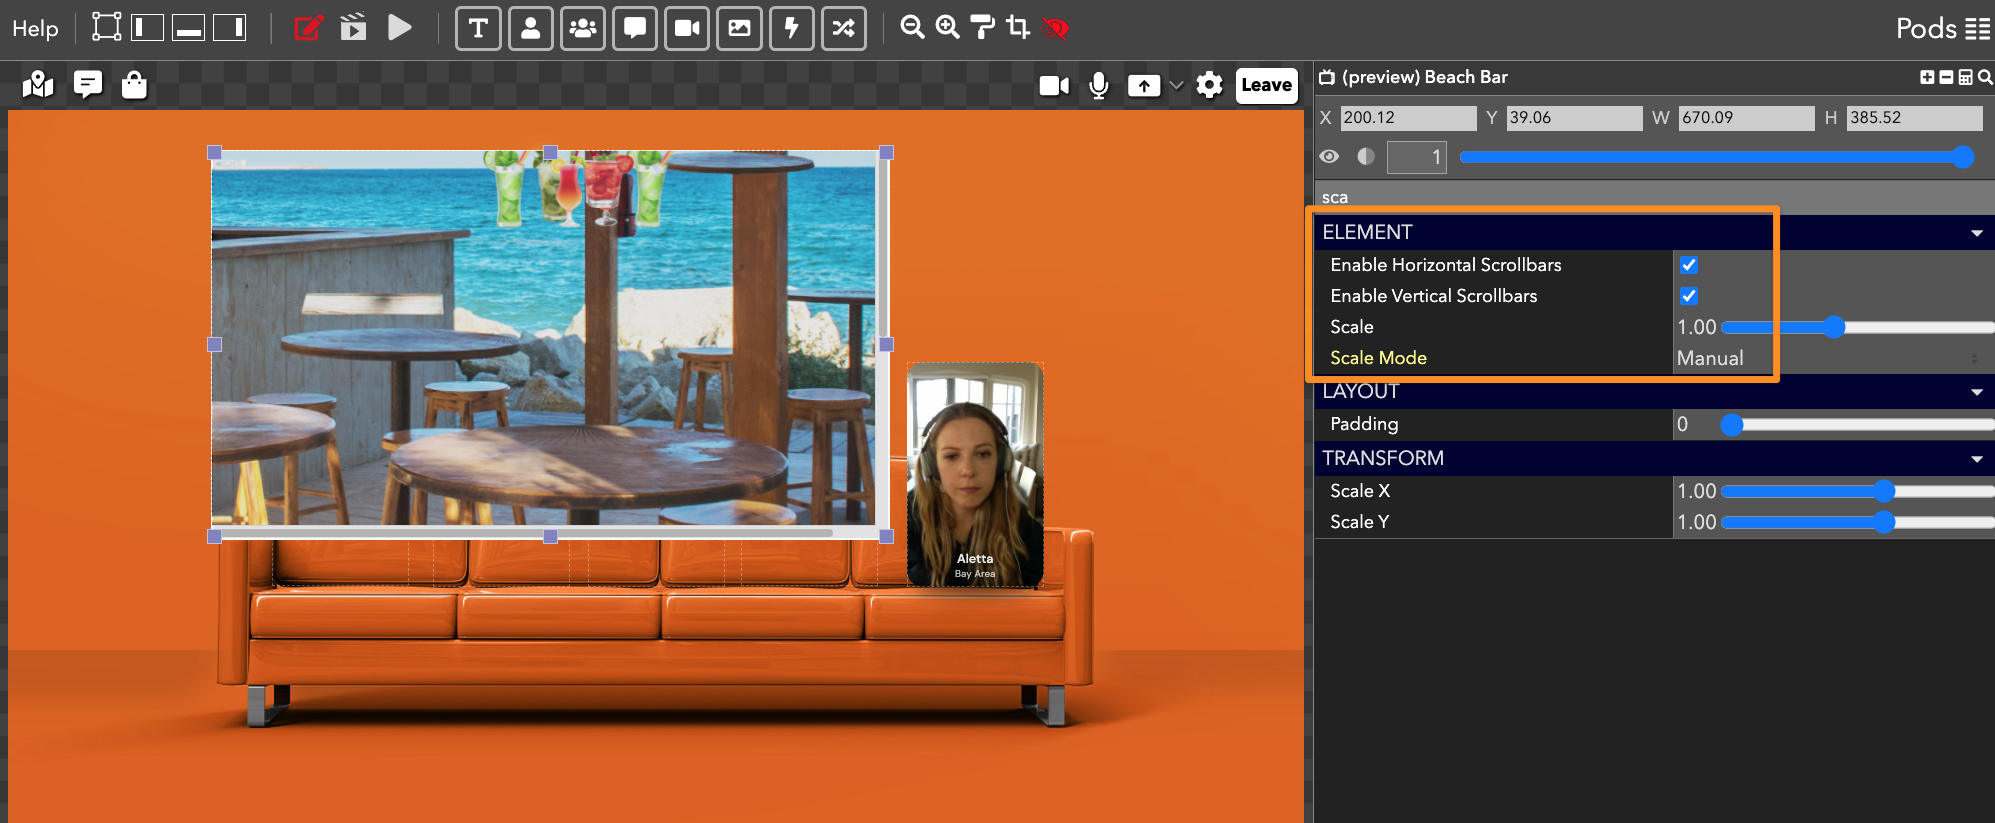Open the Scale Mode dropdown

click(1828, 358)
